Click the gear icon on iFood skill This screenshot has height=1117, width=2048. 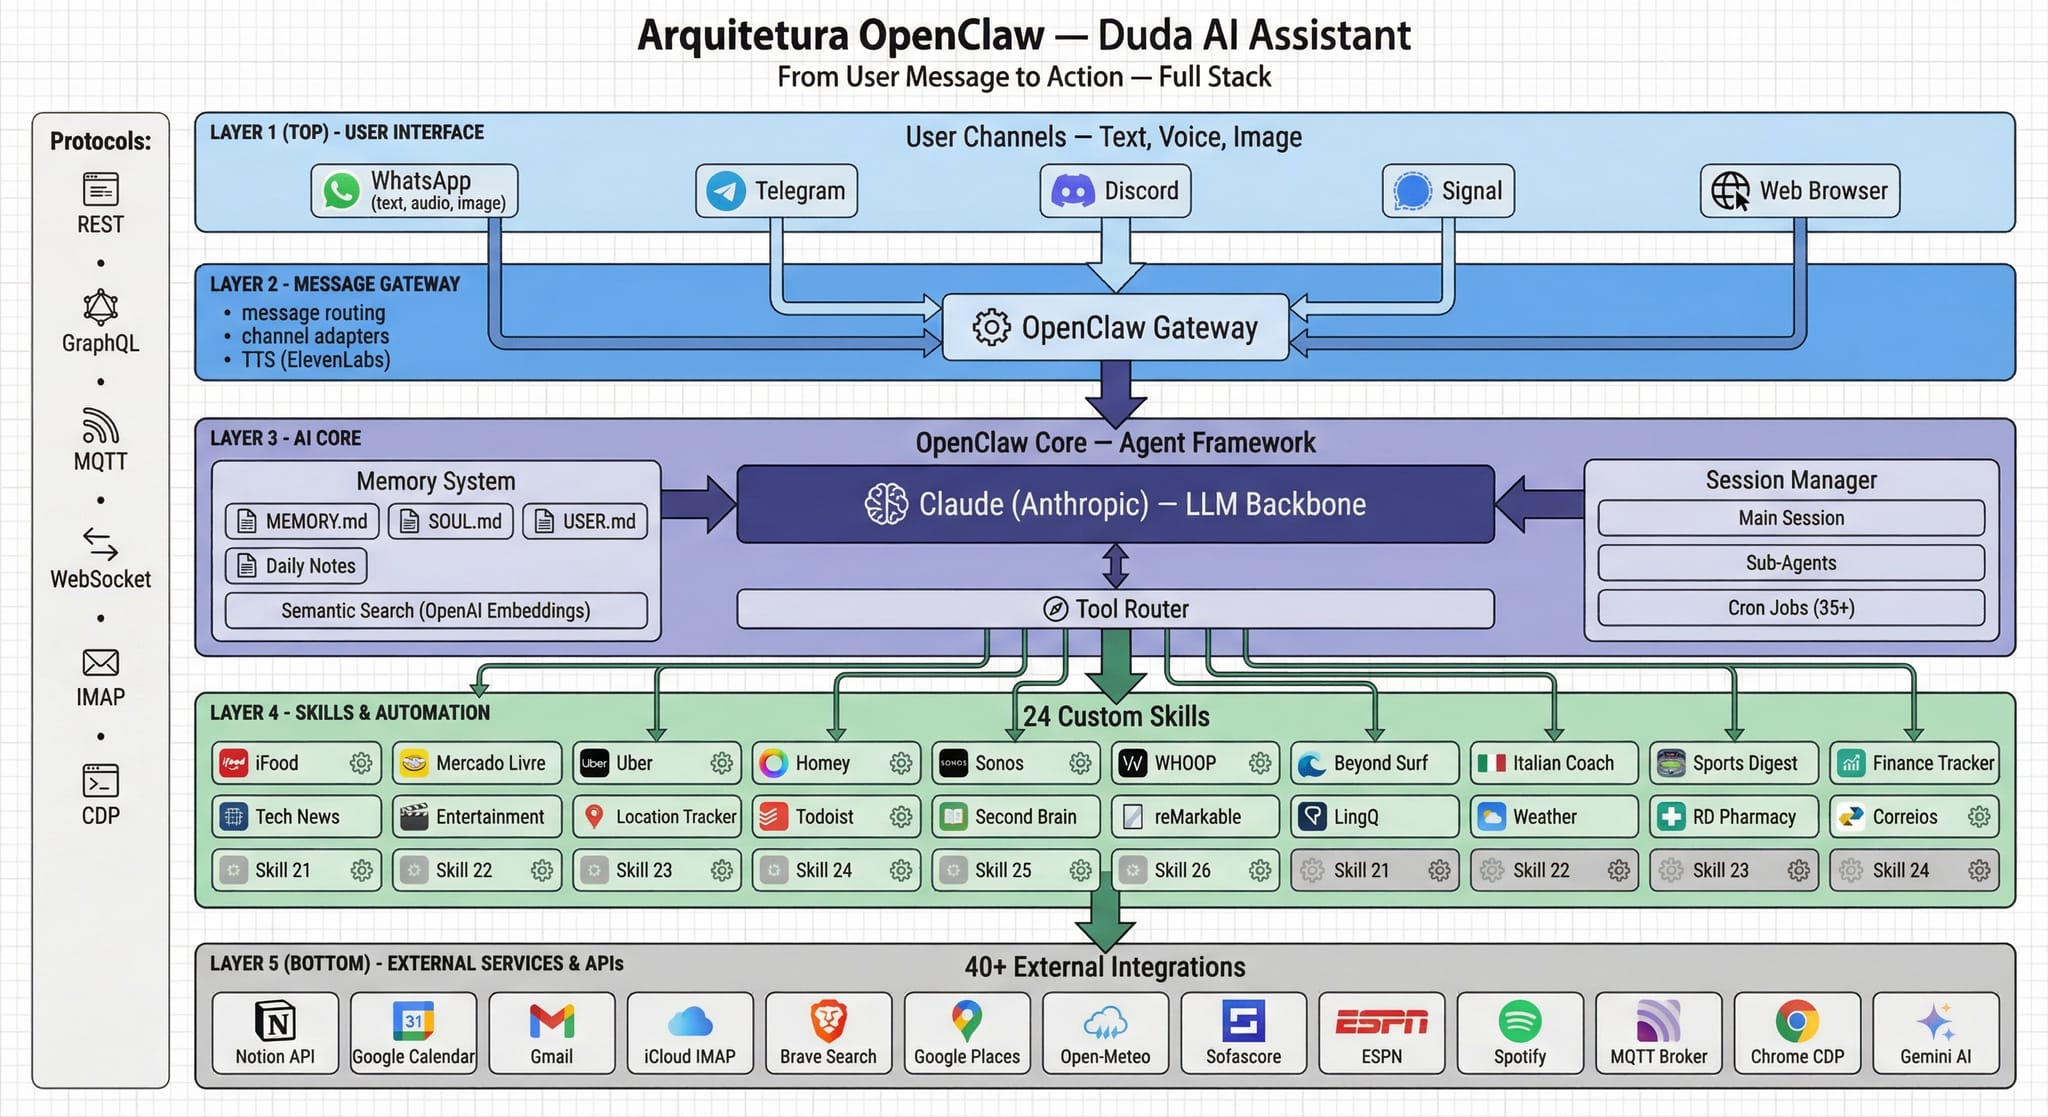pos(361,764)
